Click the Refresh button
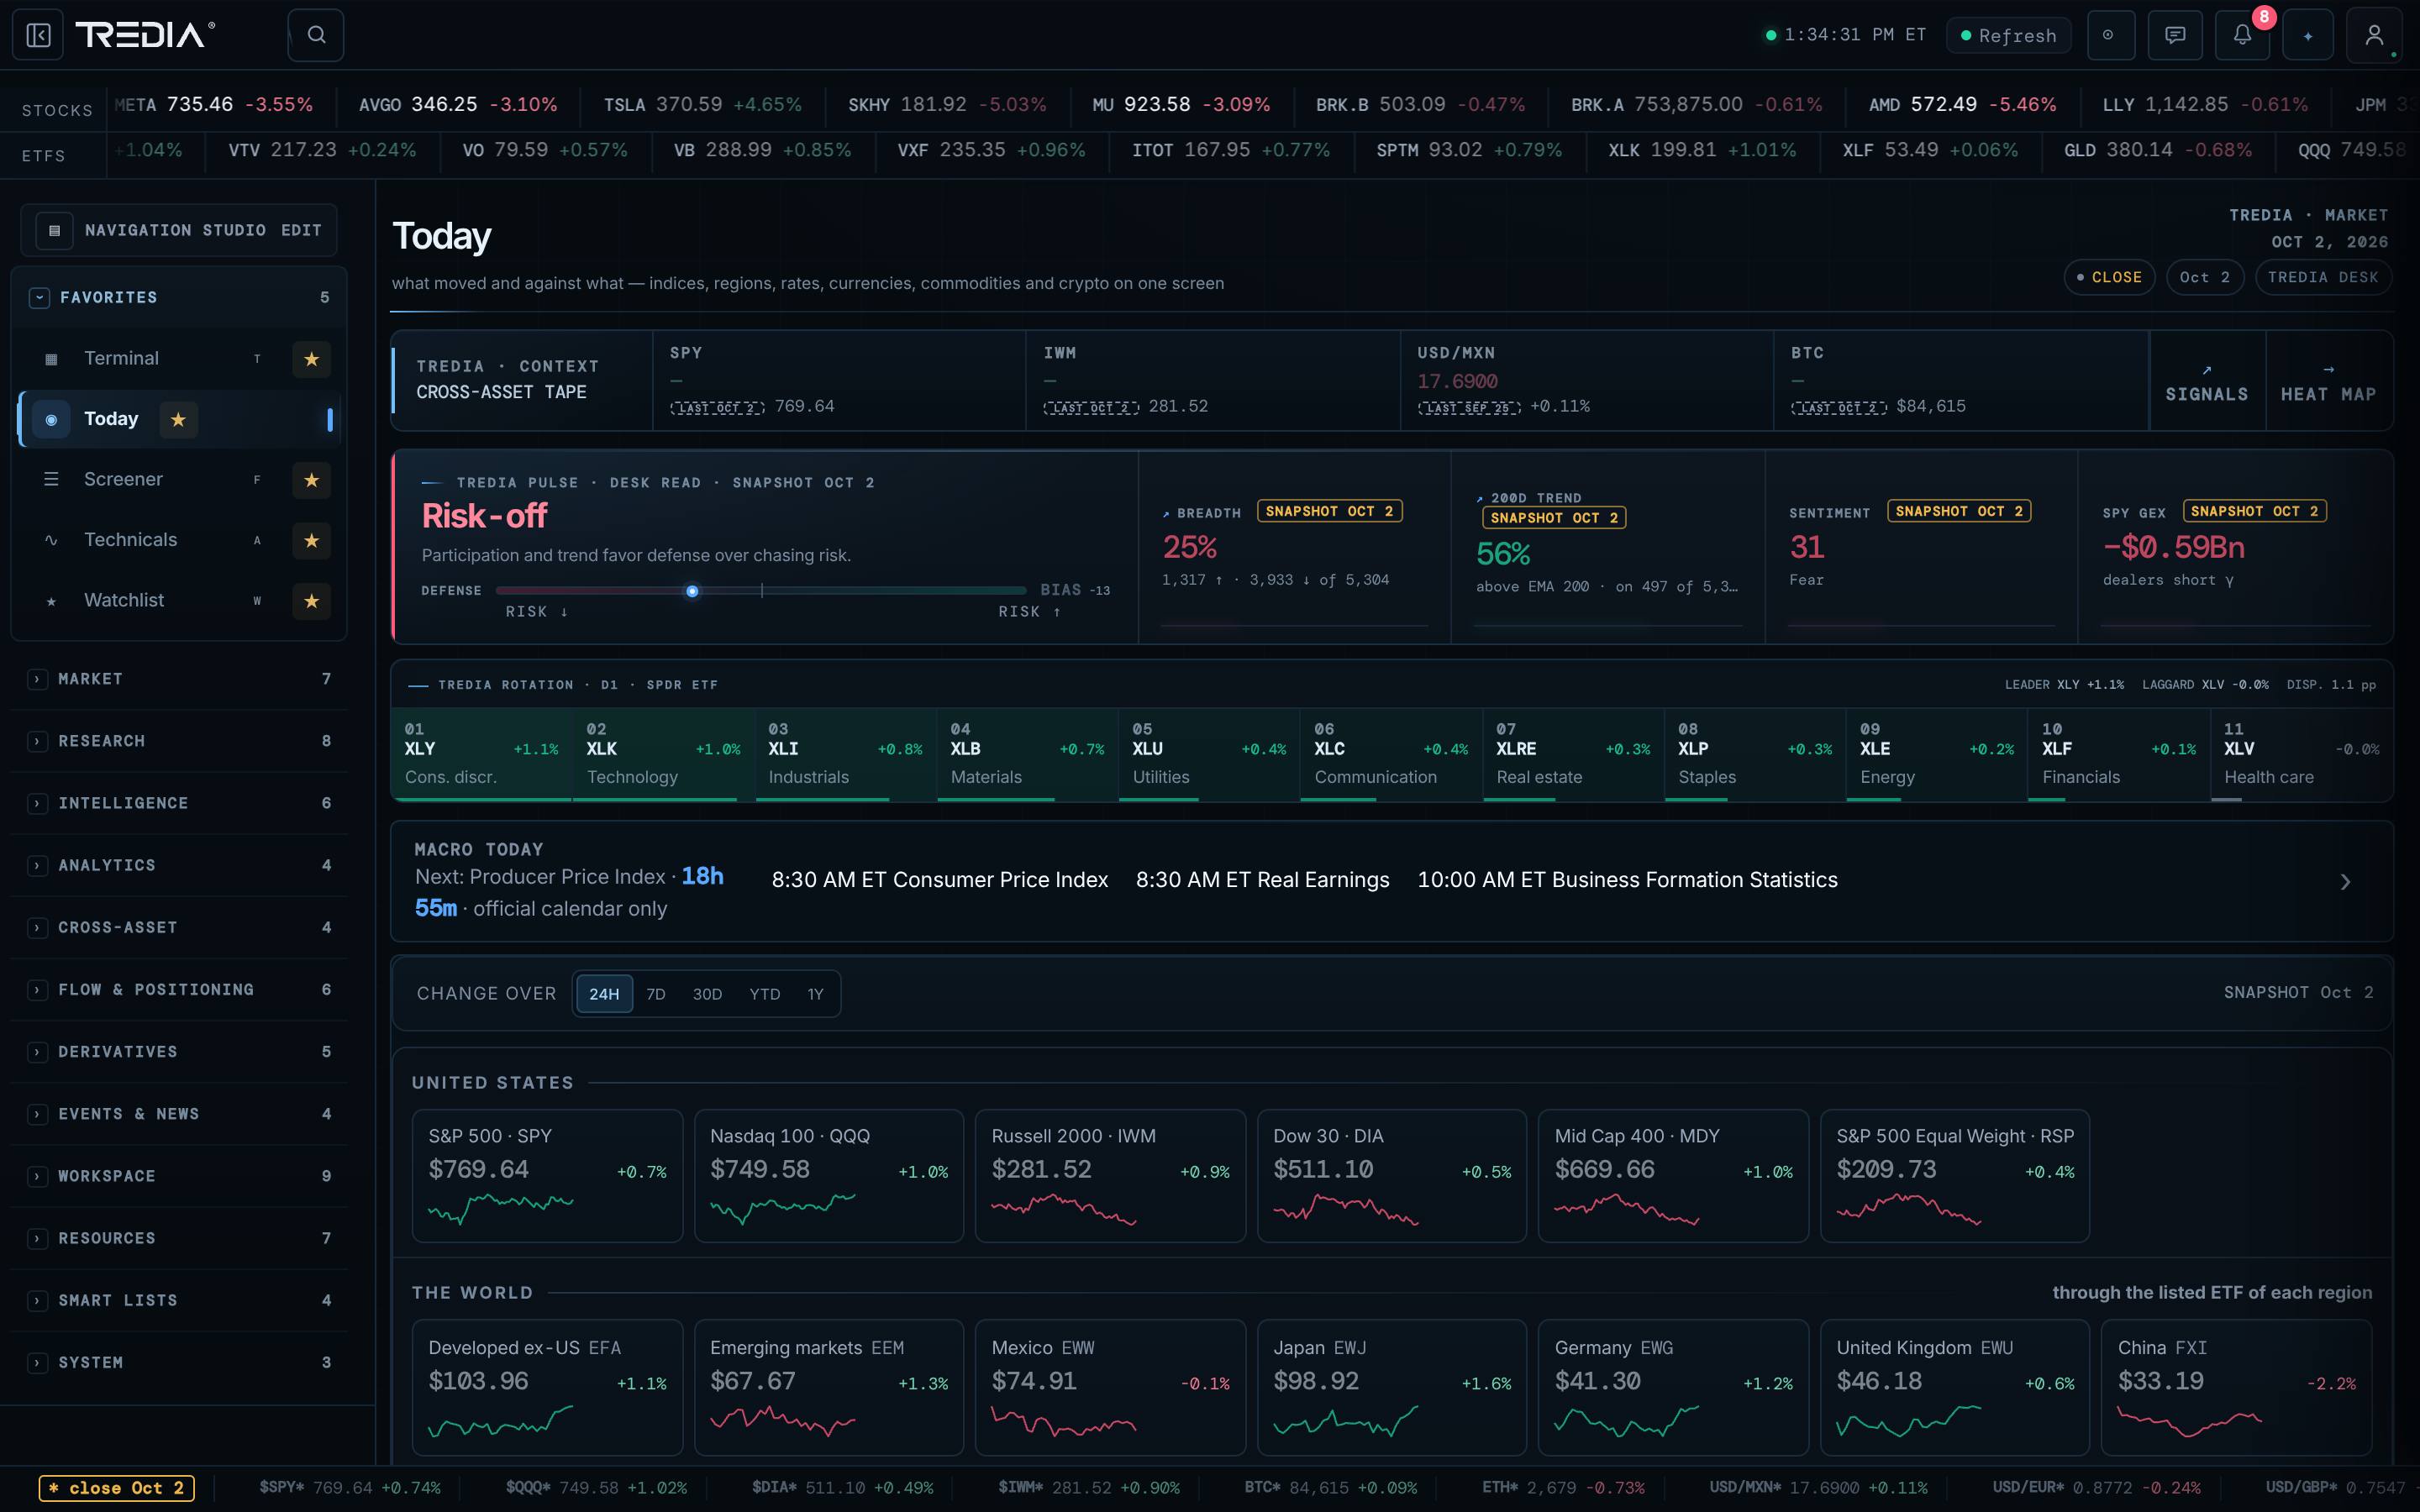The image size is (2420, 1512). tap(2008, 35)
